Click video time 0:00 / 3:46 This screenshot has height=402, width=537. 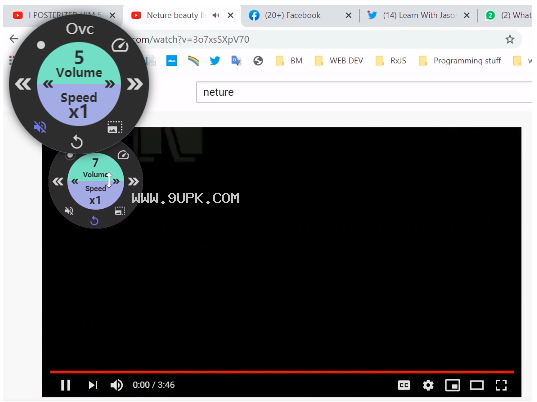tap(153, 385)
